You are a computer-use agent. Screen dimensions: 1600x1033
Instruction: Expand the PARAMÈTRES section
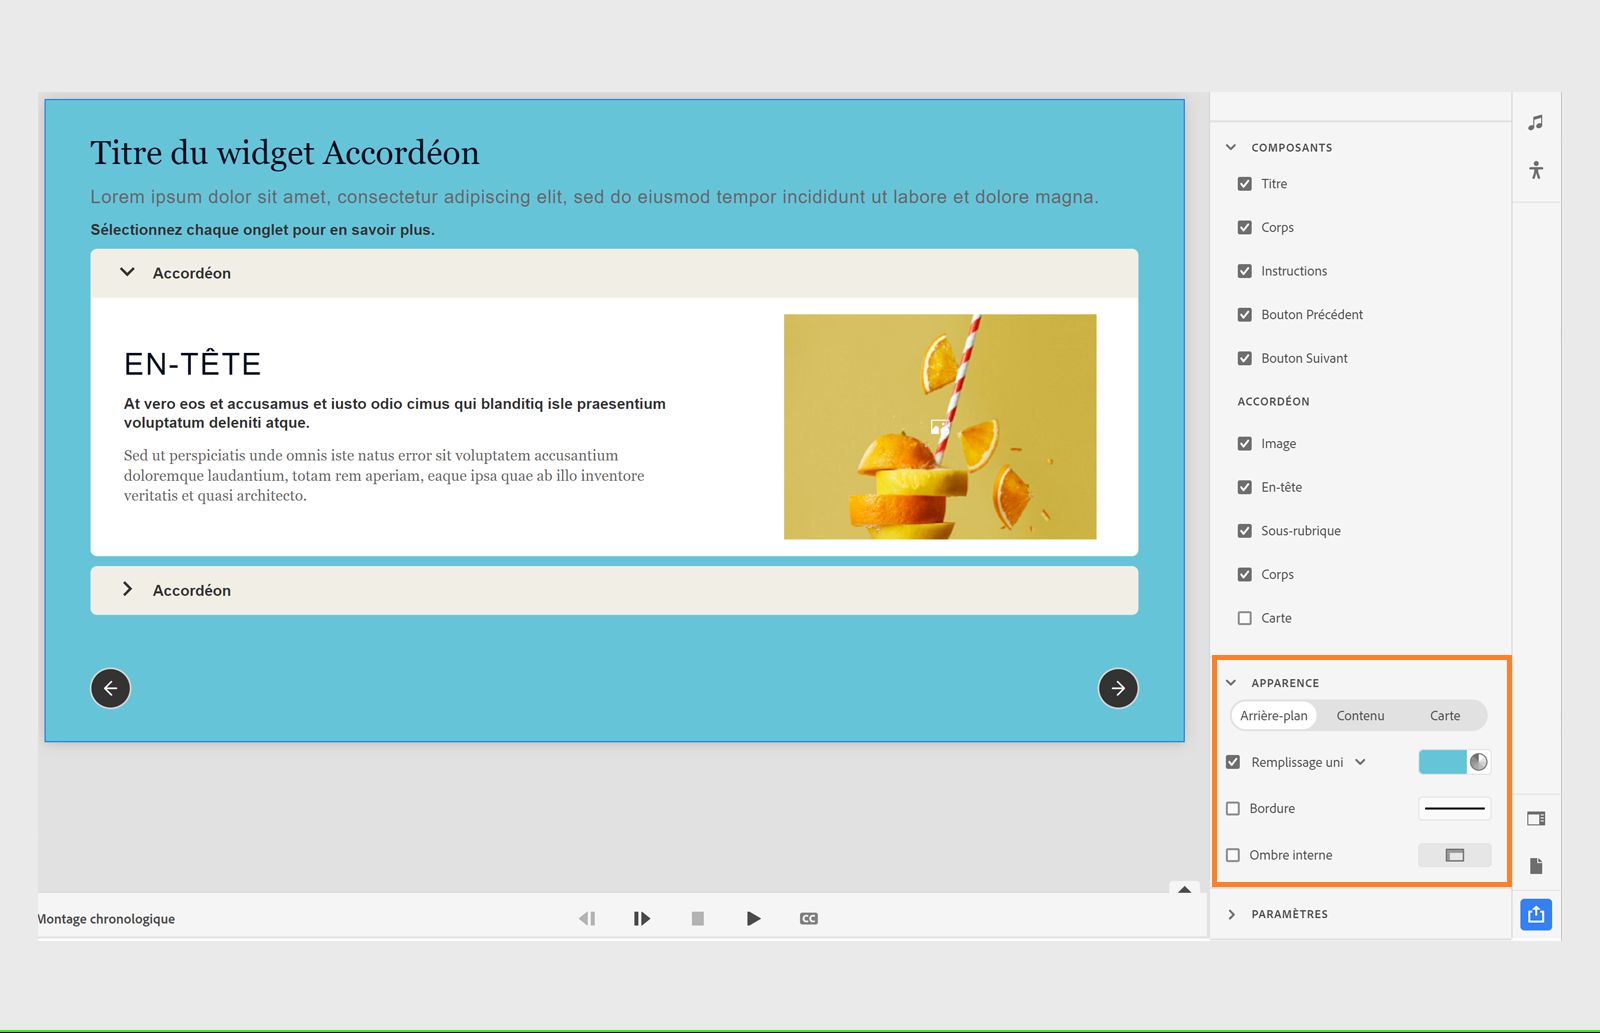point(1231,913)
